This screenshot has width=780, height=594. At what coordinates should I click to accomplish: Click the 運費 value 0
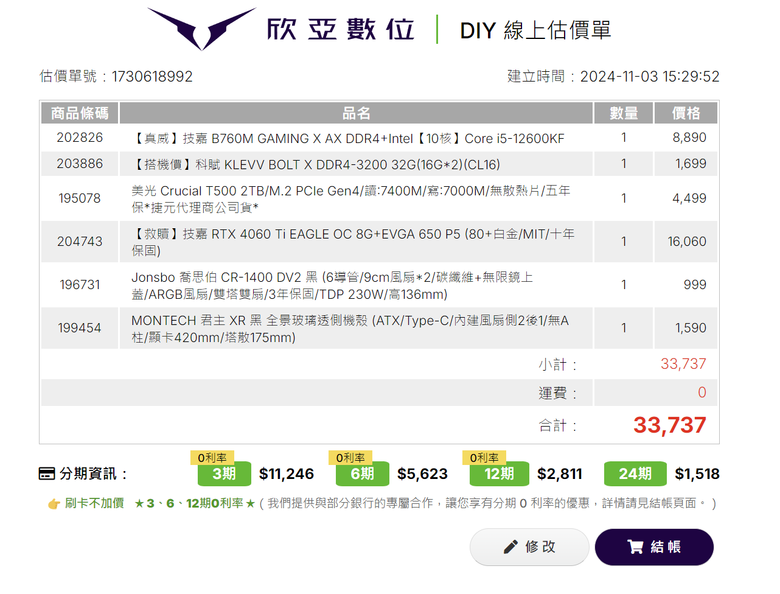[x=702, y=392]
